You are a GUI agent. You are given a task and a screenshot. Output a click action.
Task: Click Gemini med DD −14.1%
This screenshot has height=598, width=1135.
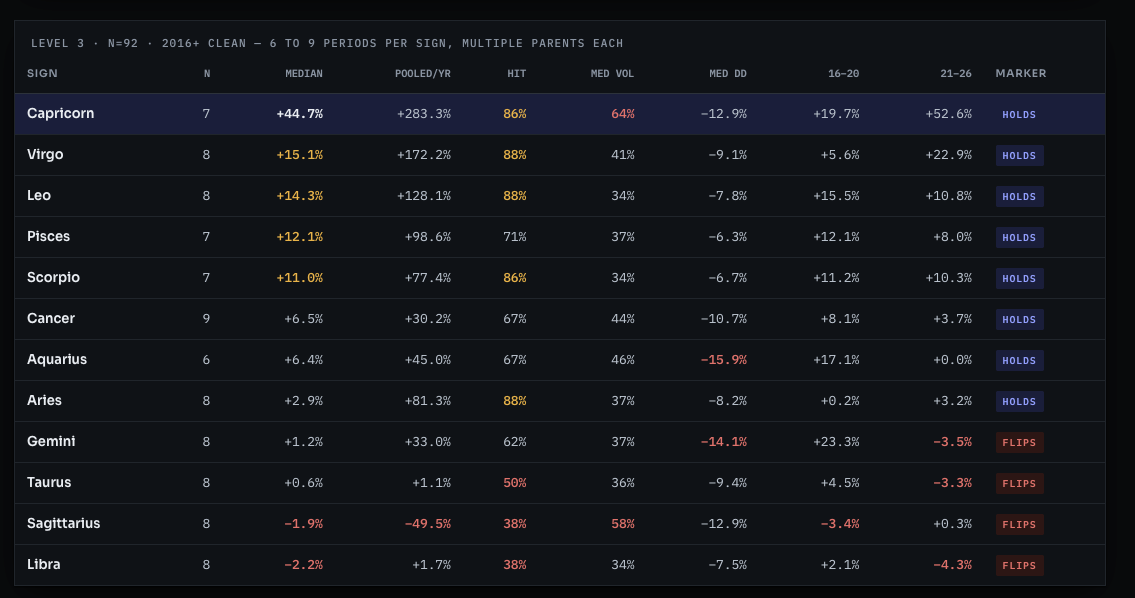point(724,442)
